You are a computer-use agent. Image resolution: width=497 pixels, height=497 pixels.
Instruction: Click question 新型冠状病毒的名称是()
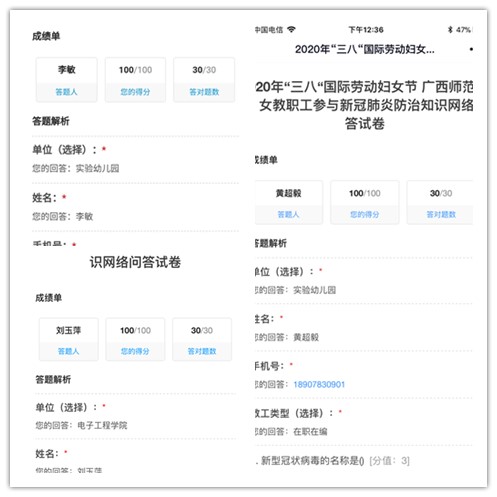coord(312,461)
